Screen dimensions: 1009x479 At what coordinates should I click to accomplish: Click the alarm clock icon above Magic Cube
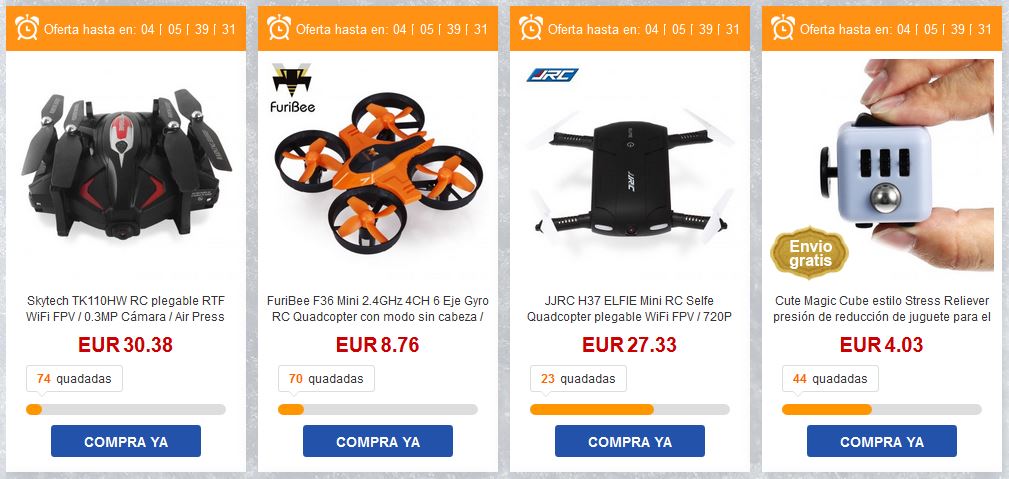(x=783, y=28)
